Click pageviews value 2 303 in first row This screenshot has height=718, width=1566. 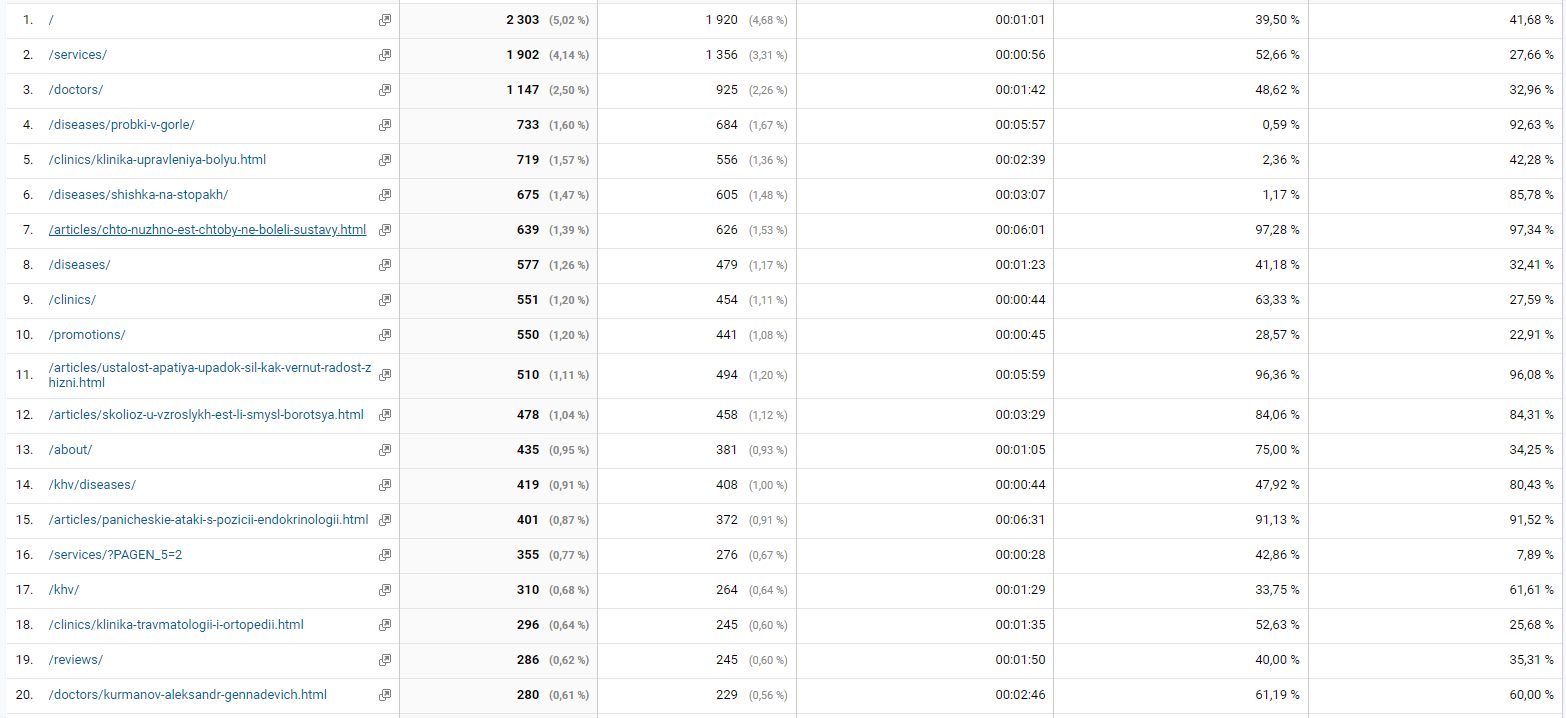522,20
